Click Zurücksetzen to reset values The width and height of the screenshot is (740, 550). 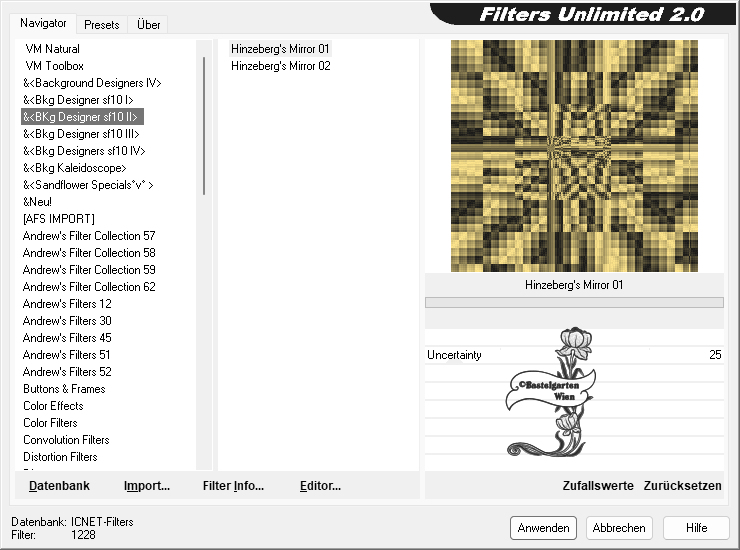[682, 486]
